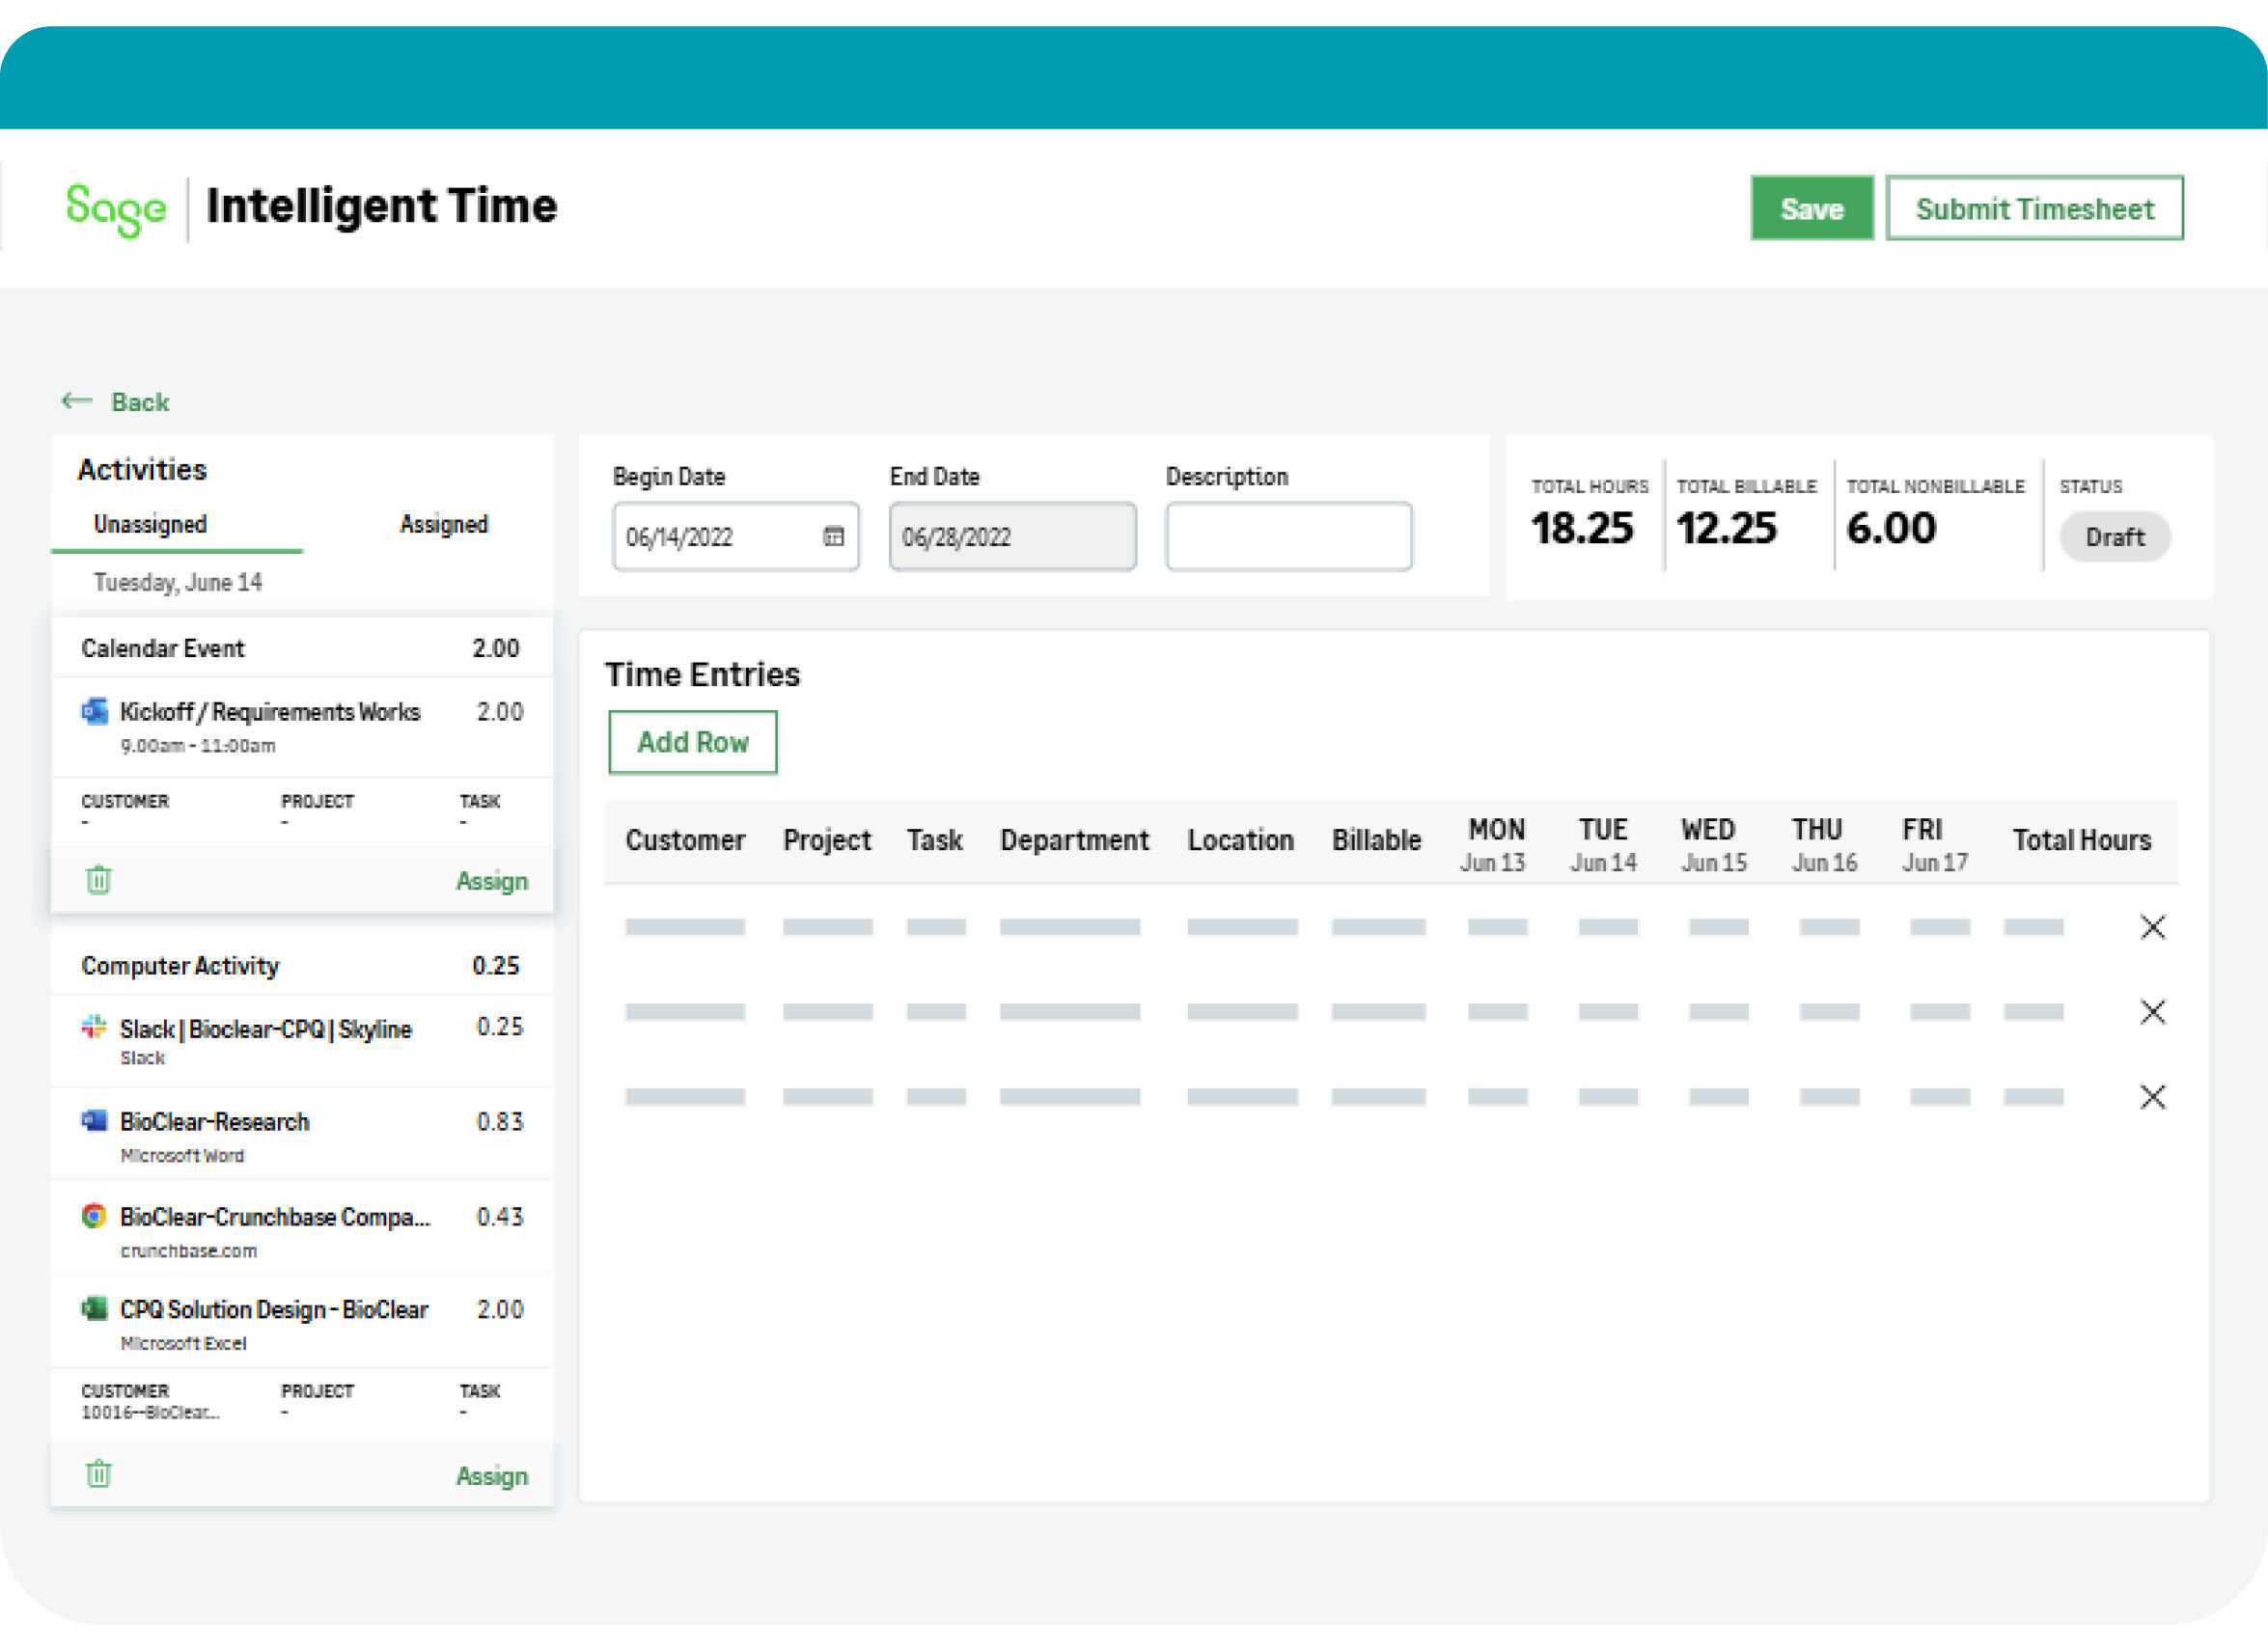
Task: Click the Excel icon for CPQ Solution Design
Action: point(94,1308)
